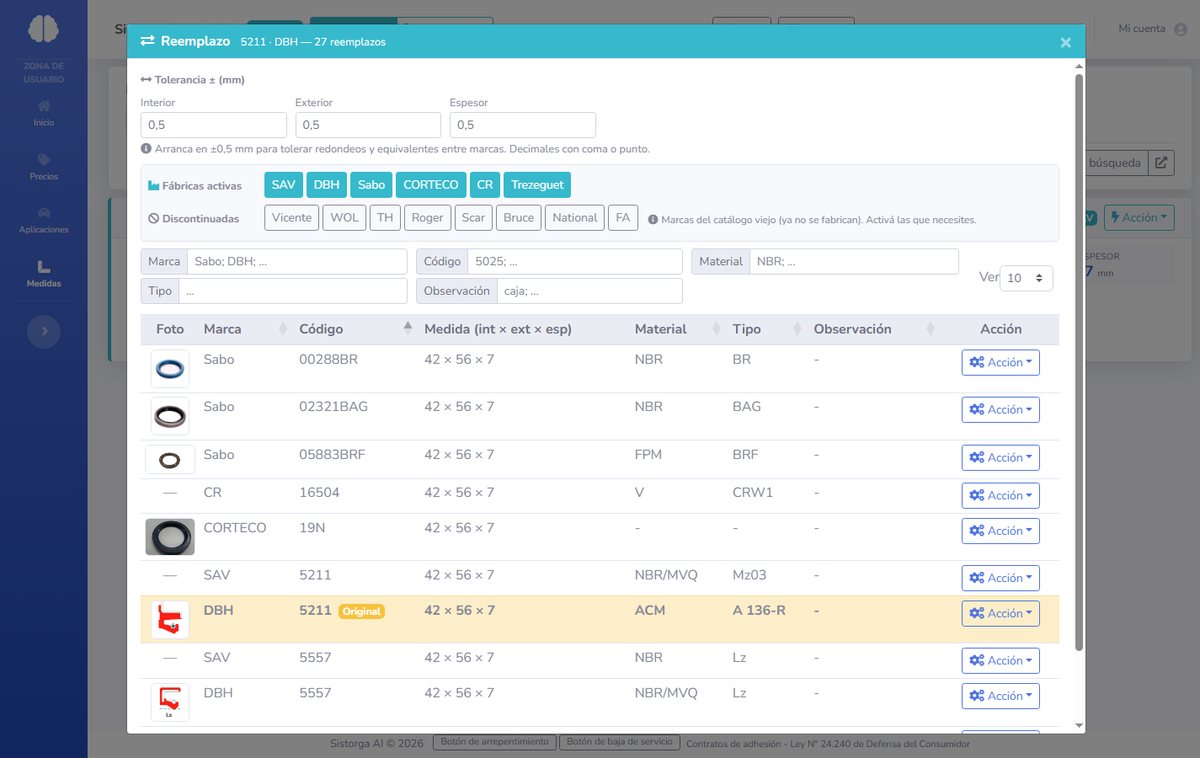Open Medidas ruler icon in sidebar
This screenshot has width=1200, height=758.
(43, 266)
